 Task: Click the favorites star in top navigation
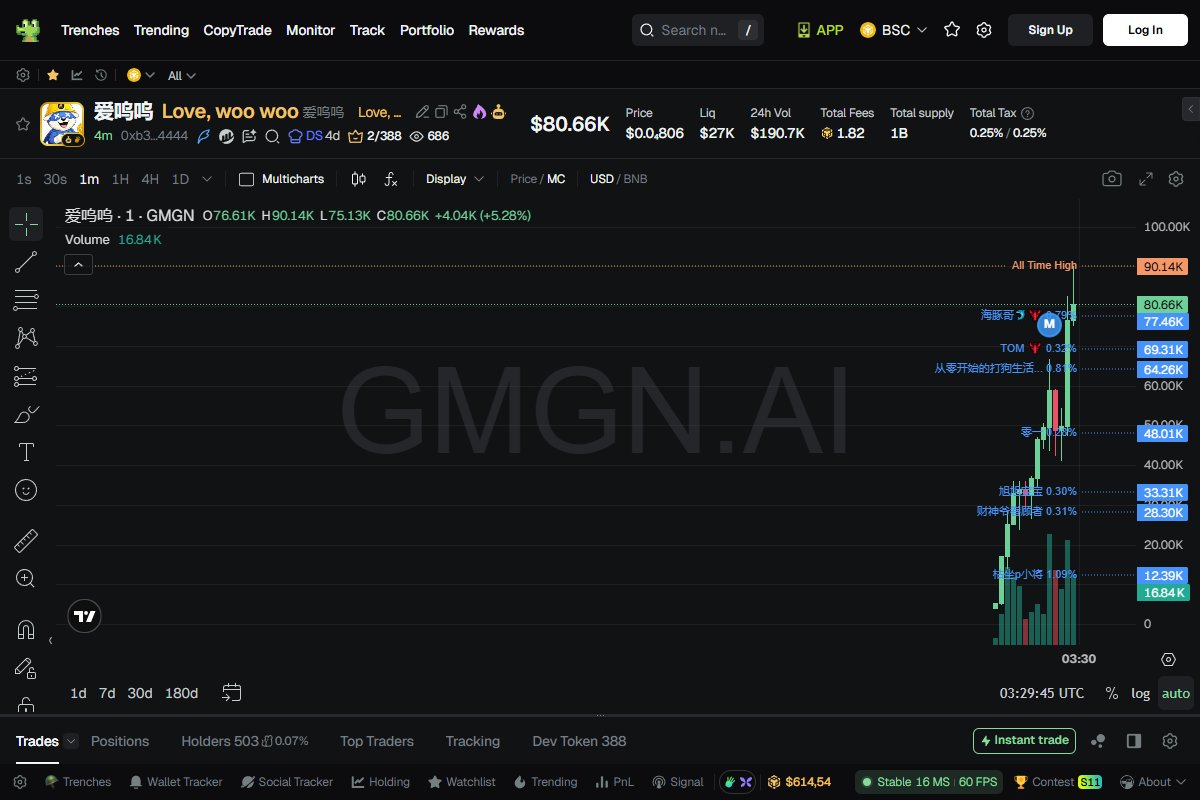point(952,30)
